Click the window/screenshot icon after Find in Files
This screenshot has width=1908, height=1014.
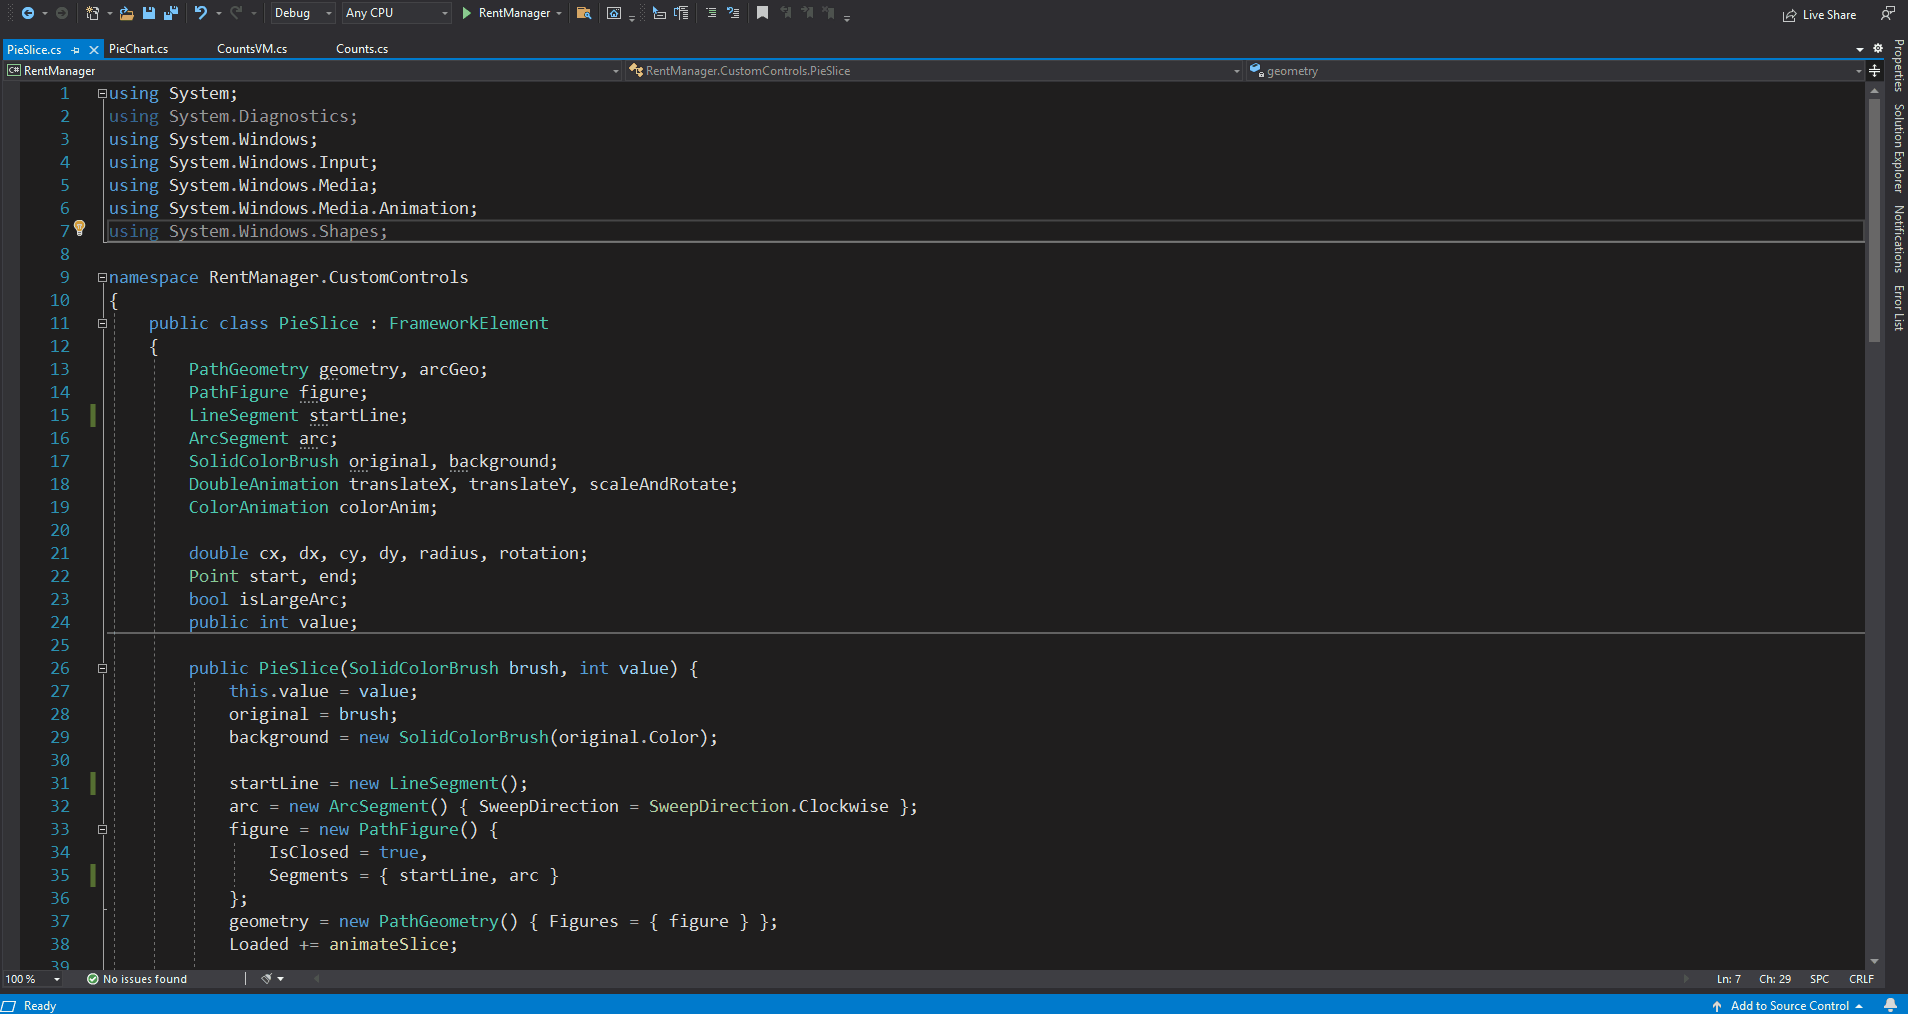pyautogui.click(x=614, y=13)
